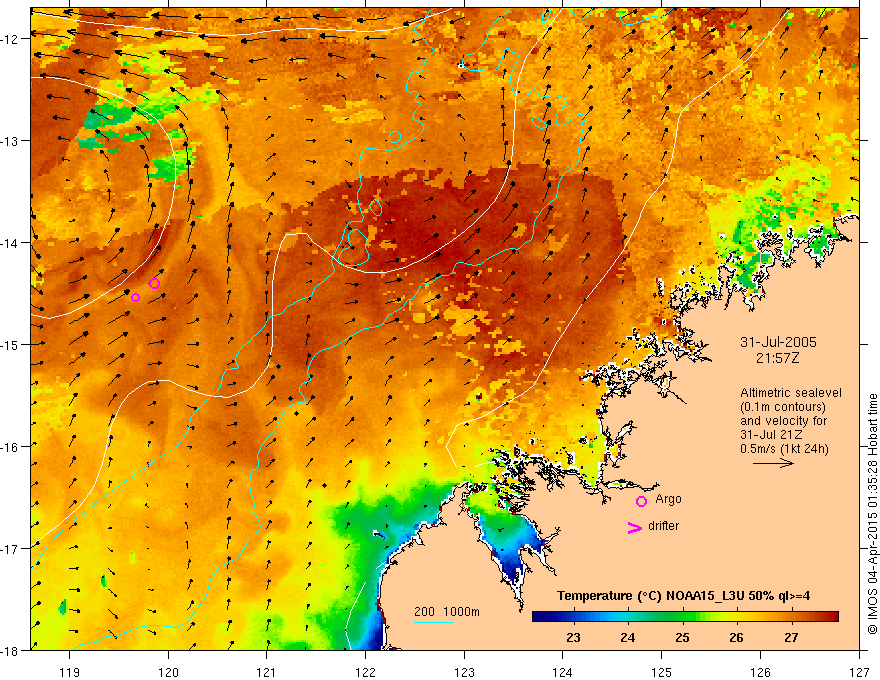Screen dimensions: 880x680
Task: Click the 'Argo' legend label
Action: click(x=668, y=499)
